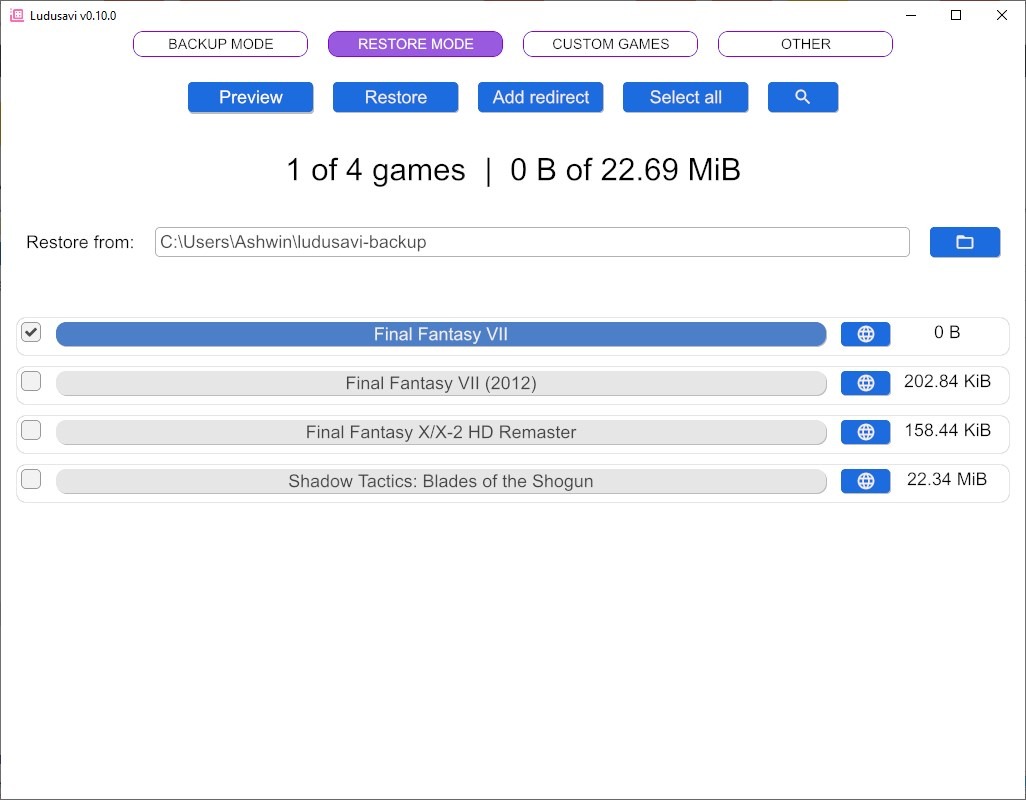The width and height of the screenshot is (1026, 800).
Task: Open folder browser for restore path
Action: (x=964, y=242)
